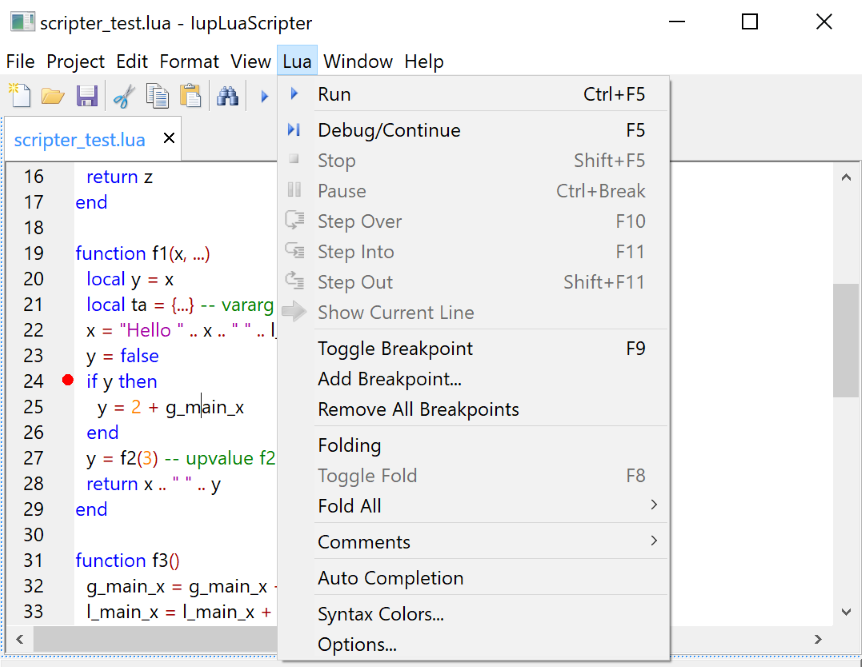Cut selection with the scissors icon
The height and width of the screenshot is (667, 862).
pyautogui.click(x=124, y=96)
